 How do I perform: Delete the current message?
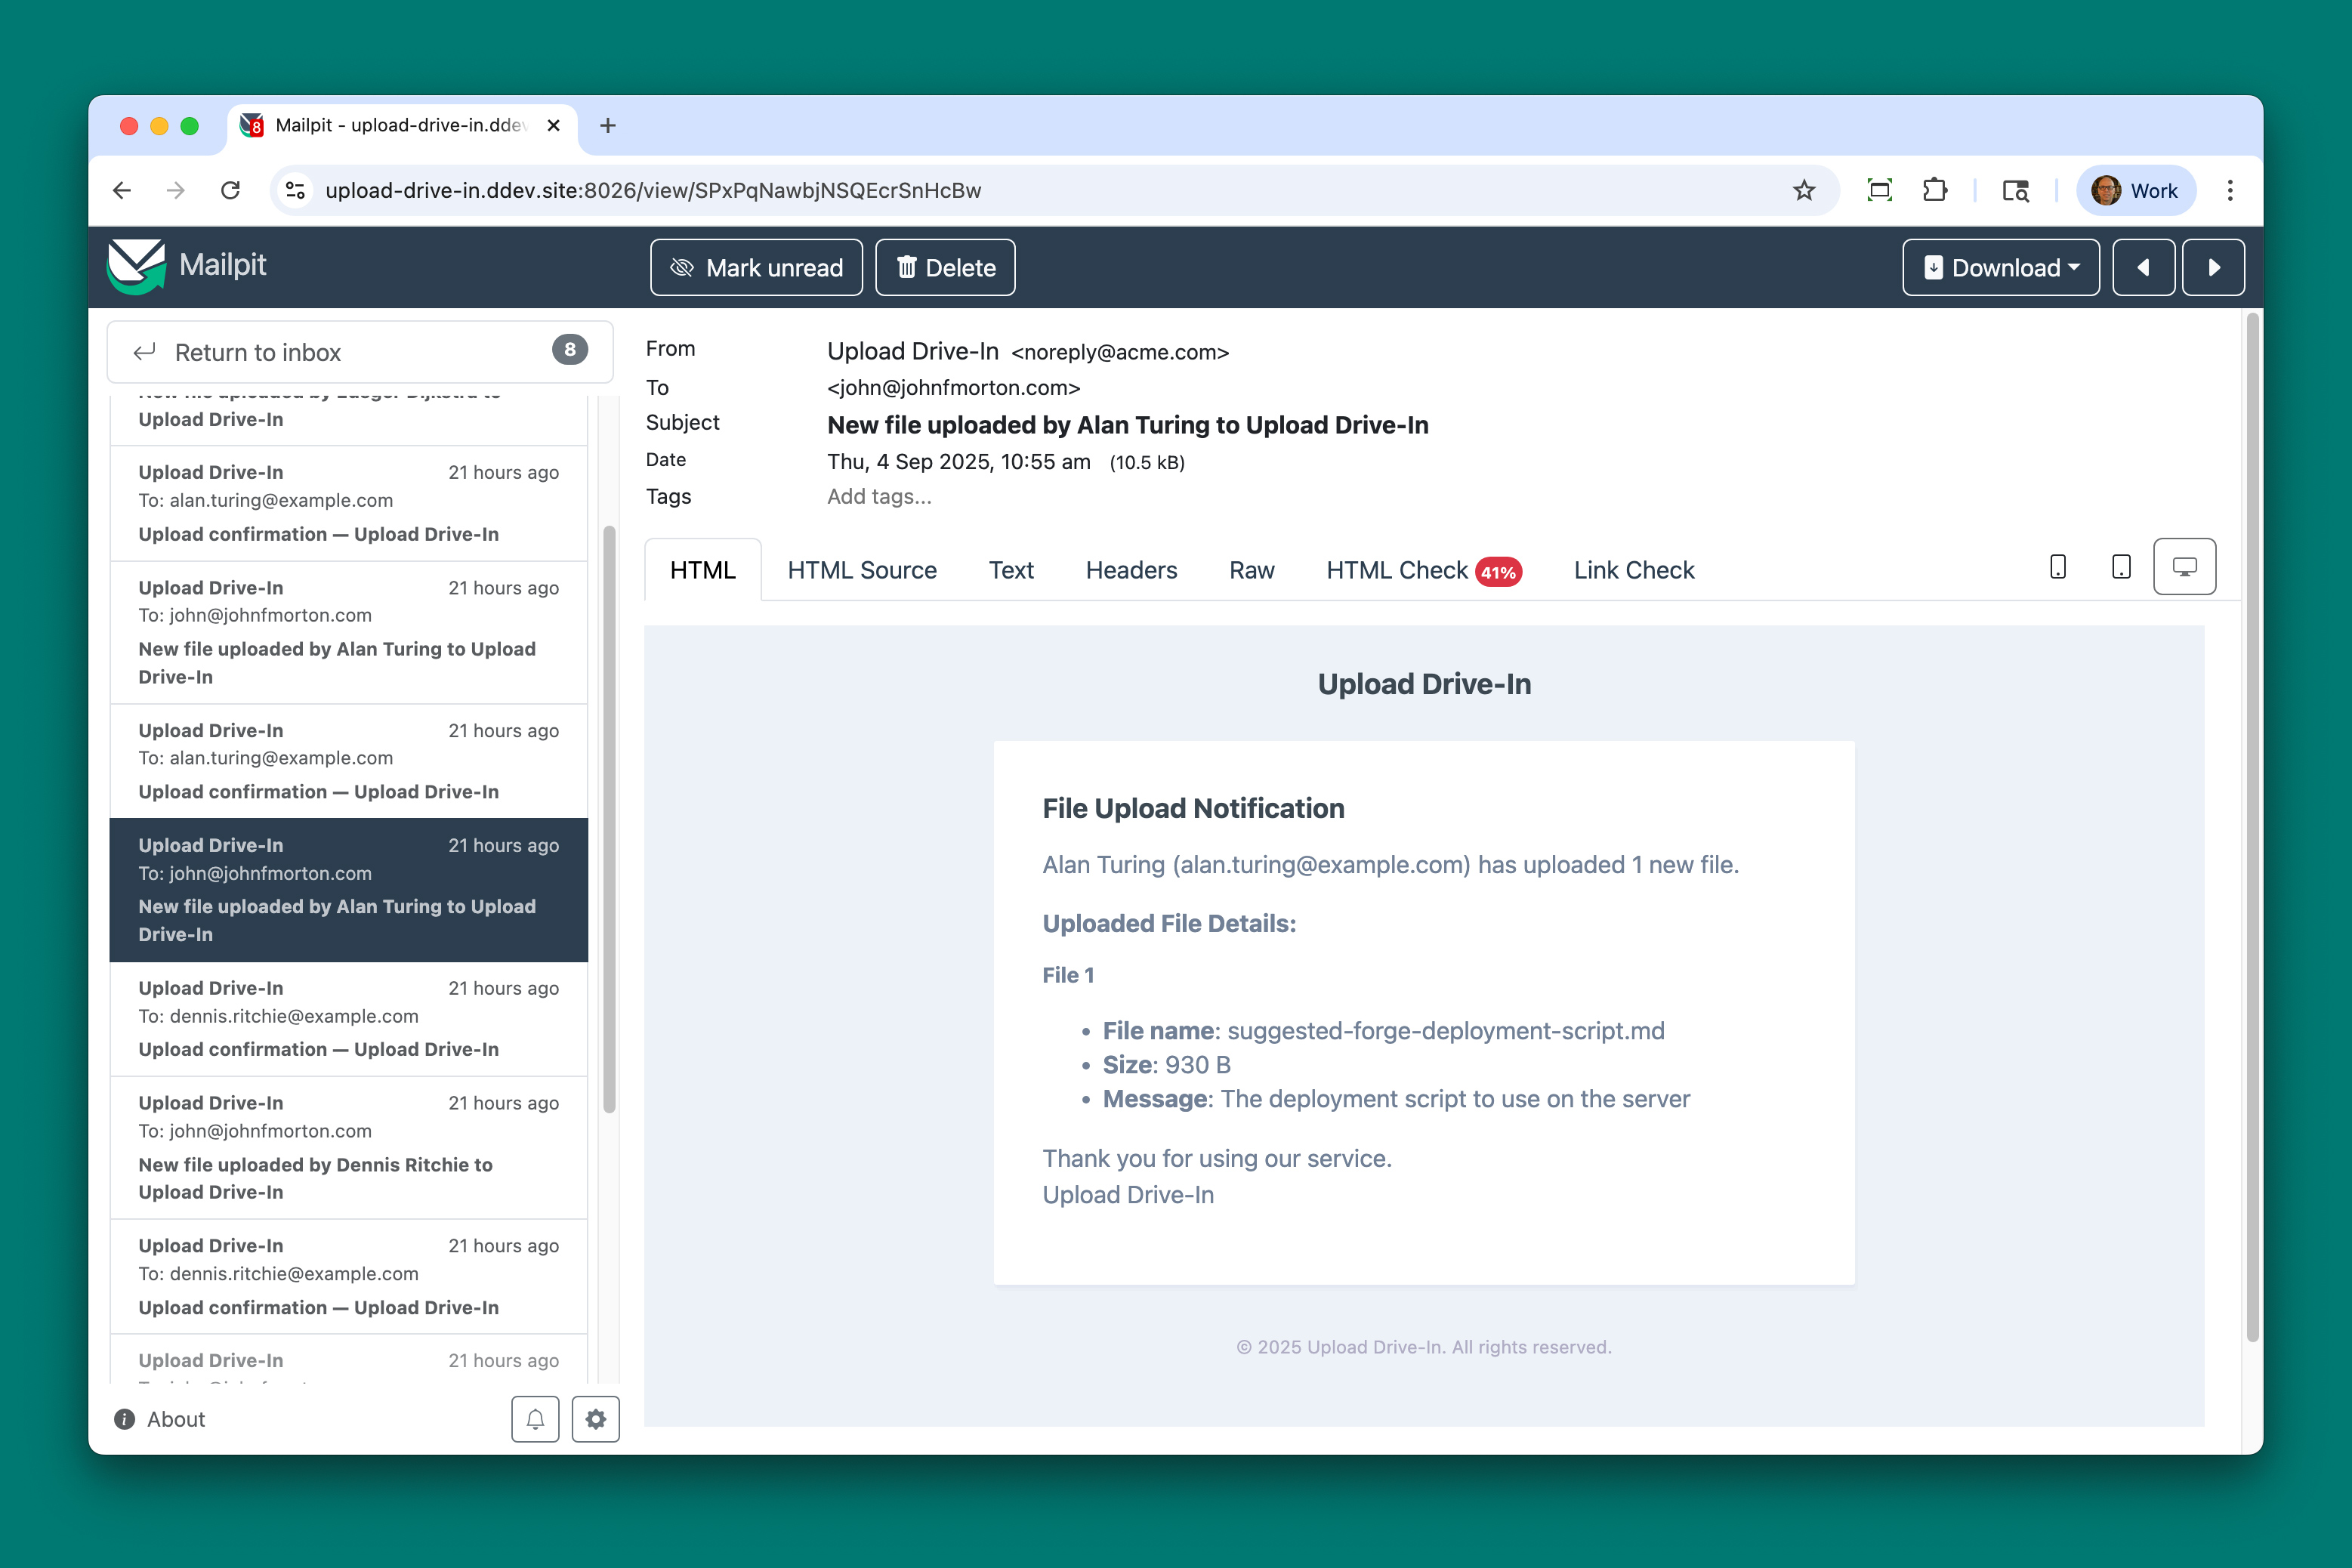tap(945, 267)
